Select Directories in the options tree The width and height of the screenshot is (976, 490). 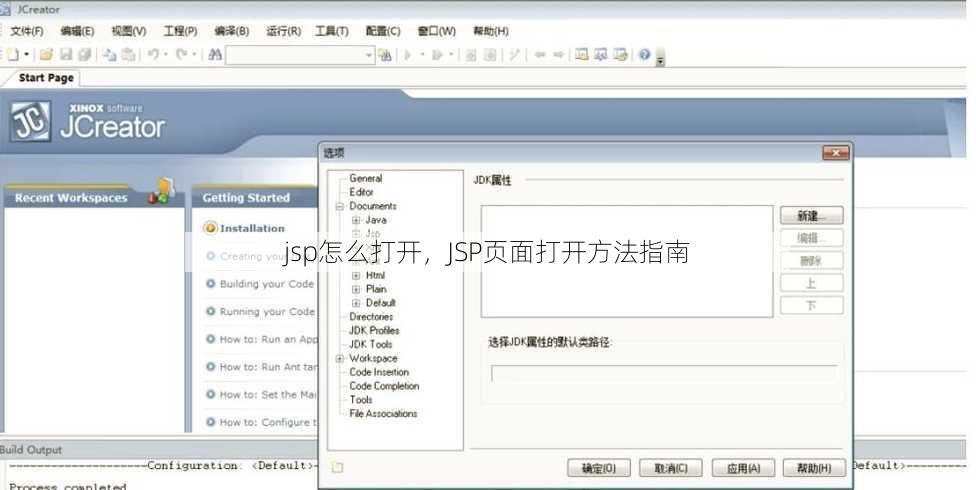click(x=371, y=316)
